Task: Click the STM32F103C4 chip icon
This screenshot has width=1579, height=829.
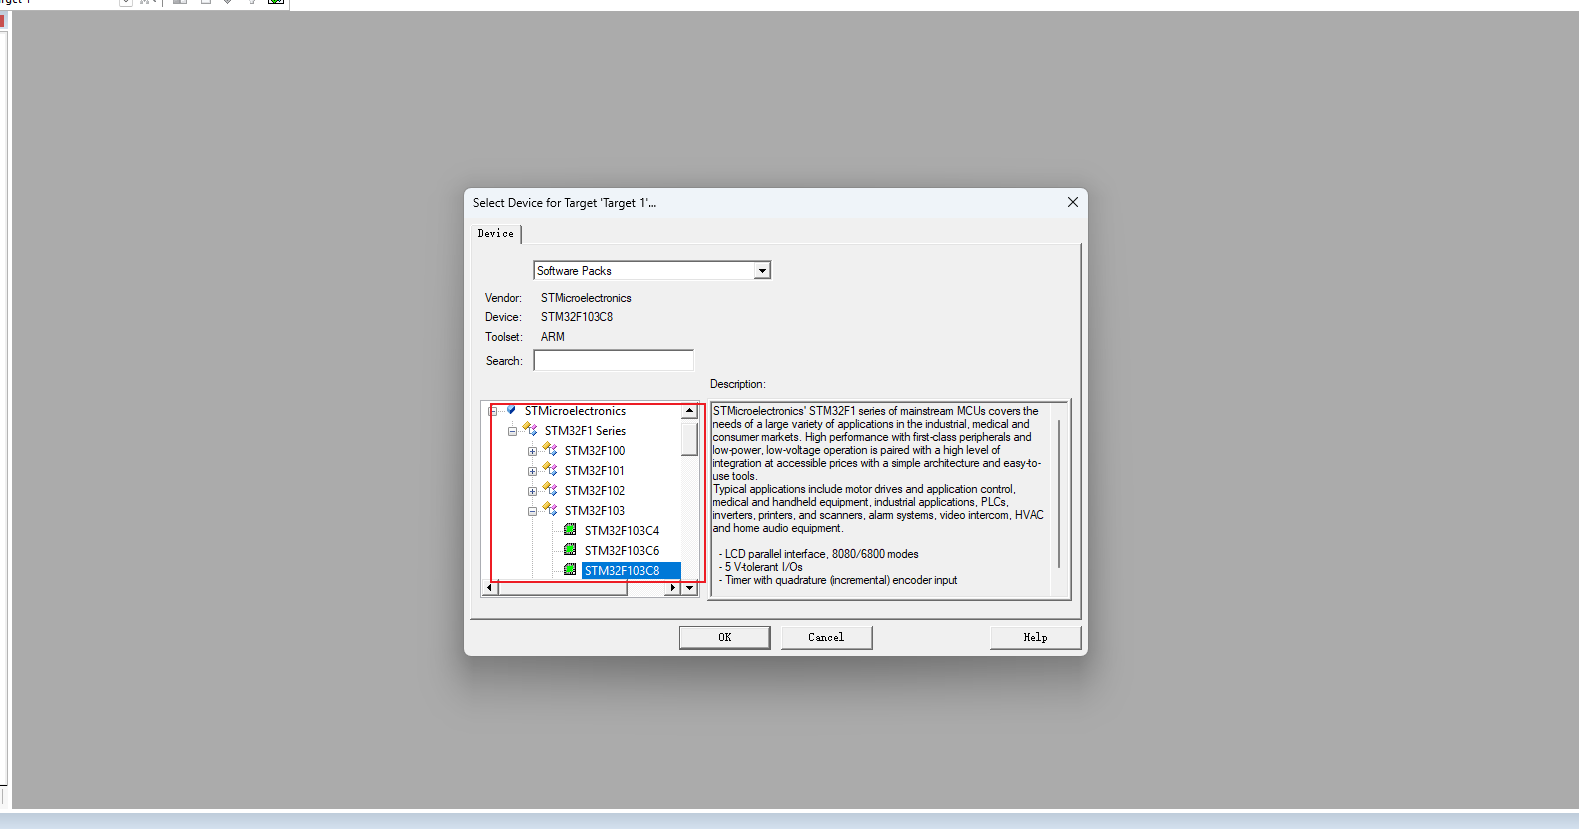Action: pyautogui.click(x=570, y=530)
